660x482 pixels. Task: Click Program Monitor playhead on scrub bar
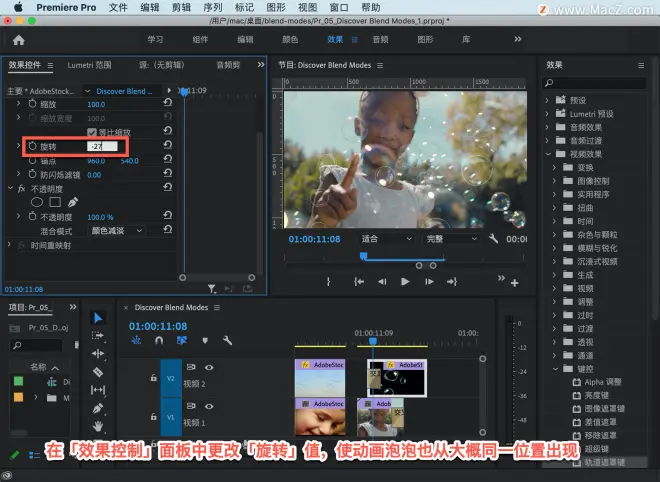pos(364,256)
